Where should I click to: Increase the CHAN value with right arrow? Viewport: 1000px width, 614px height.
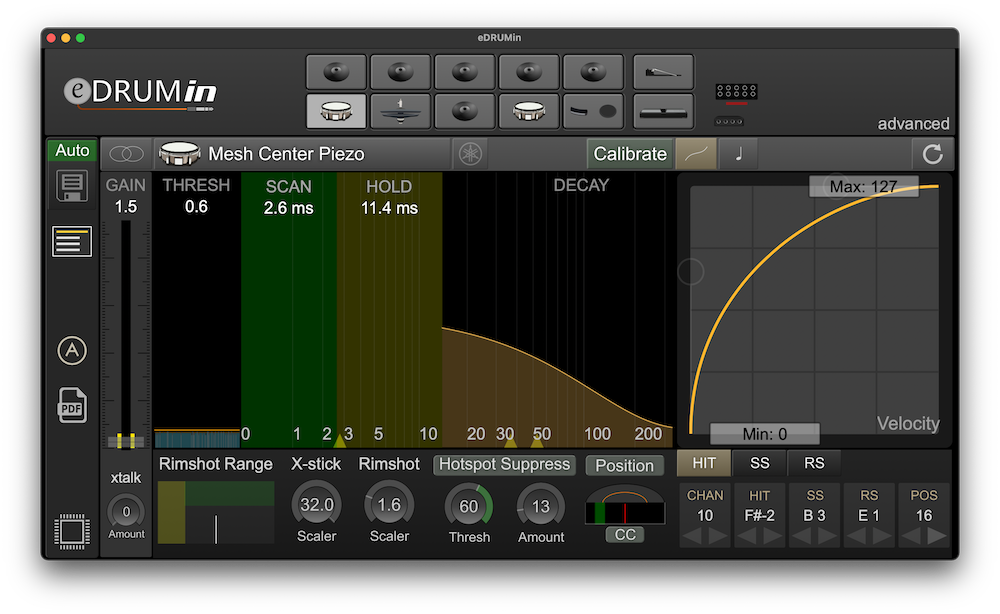pyautogui.click(x=718, y=536)
